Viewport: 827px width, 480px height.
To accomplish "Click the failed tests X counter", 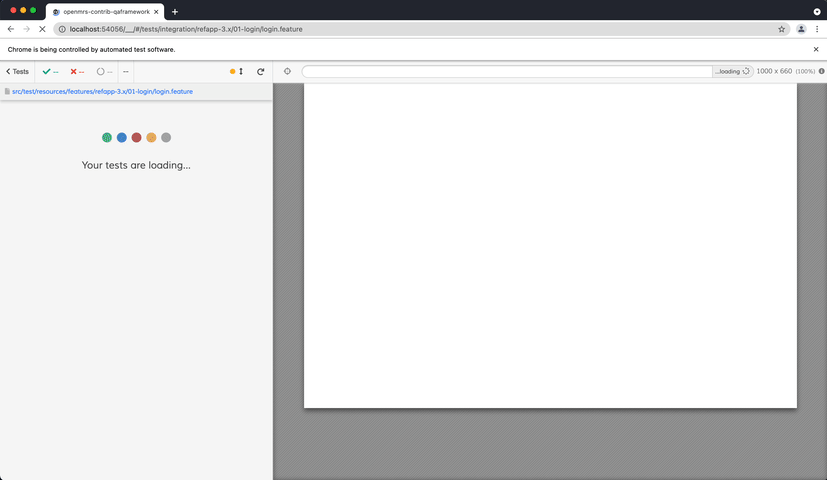I will (x=77, y=71).
